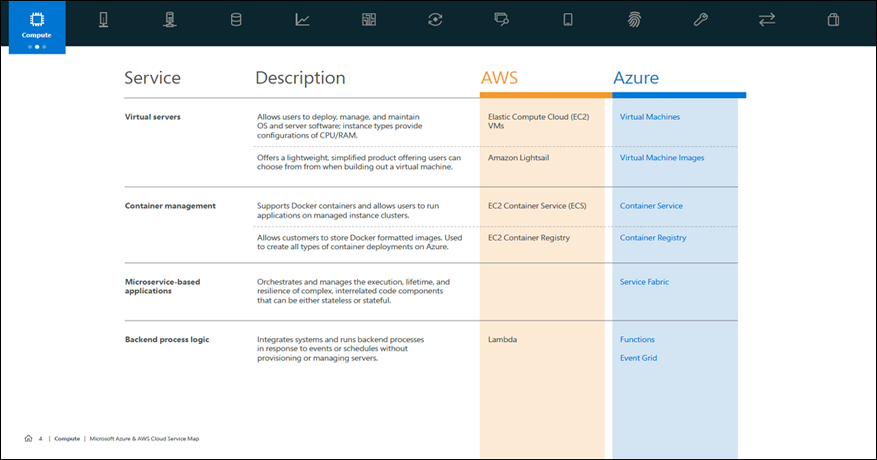Click the Virtual Machine Images link
The width and height of the screenshot is (877, 460).
tap(661, 158)
